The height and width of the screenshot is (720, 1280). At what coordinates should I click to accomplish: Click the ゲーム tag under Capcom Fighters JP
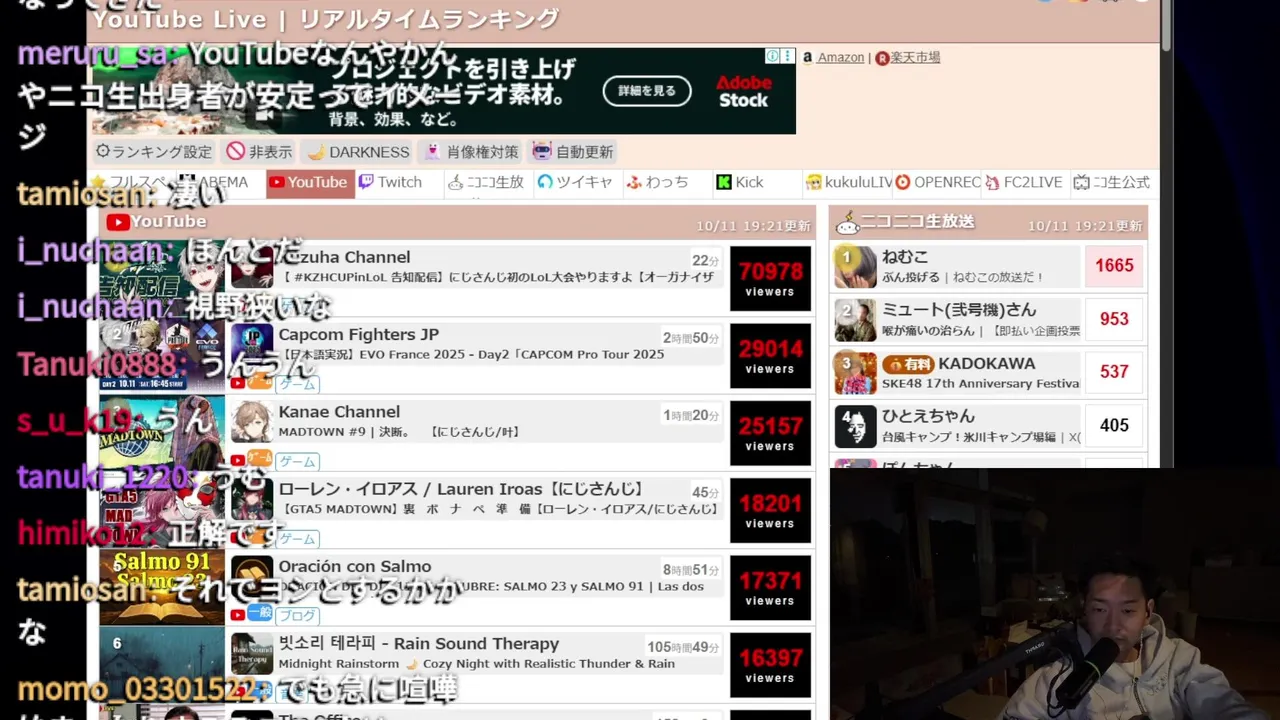[x=297, y=384]
